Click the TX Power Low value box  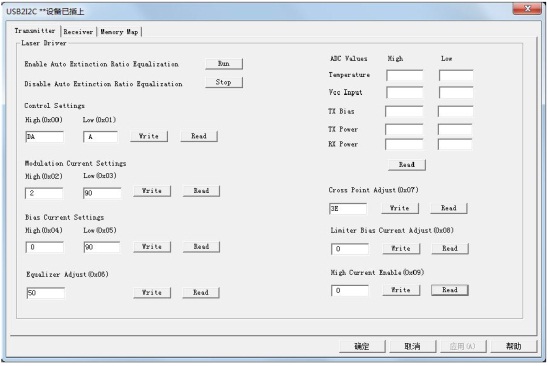(455, 129)
